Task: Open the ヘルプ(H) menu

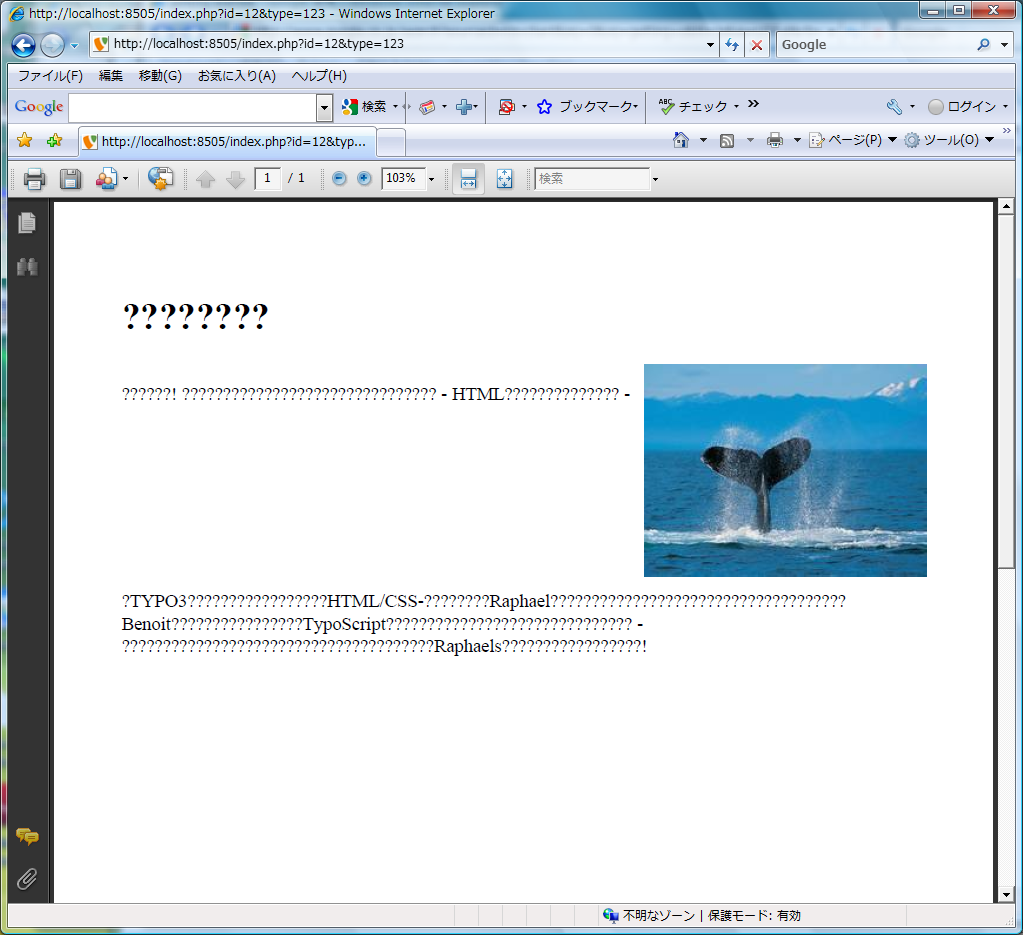Action: pos(319,76)
